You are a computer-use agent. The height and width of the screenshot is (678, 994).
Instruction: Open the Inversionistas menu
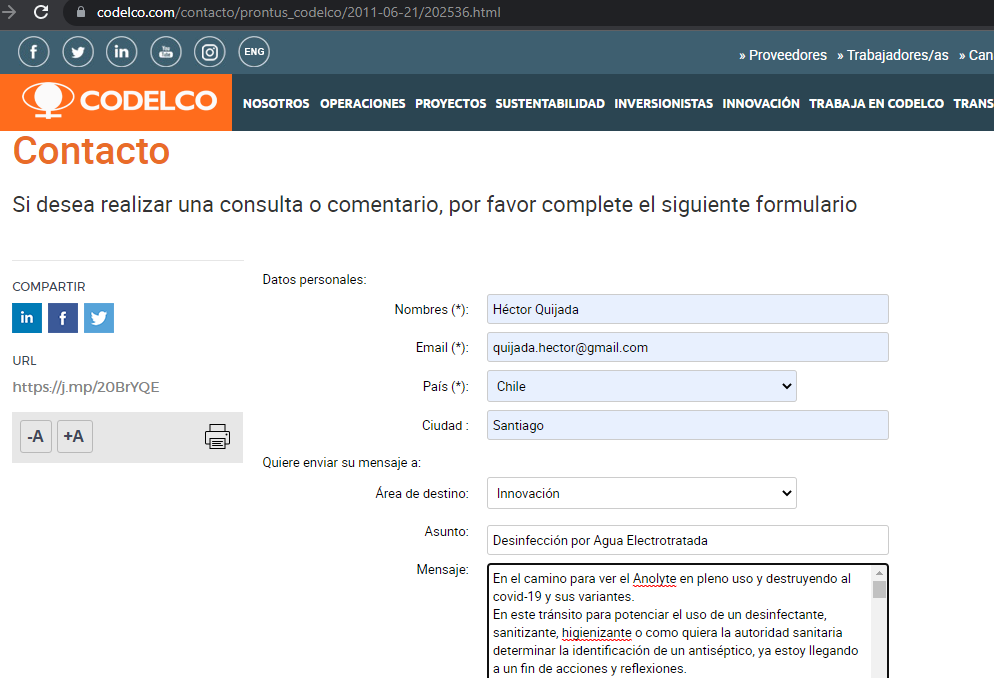[x=663, y=103]
